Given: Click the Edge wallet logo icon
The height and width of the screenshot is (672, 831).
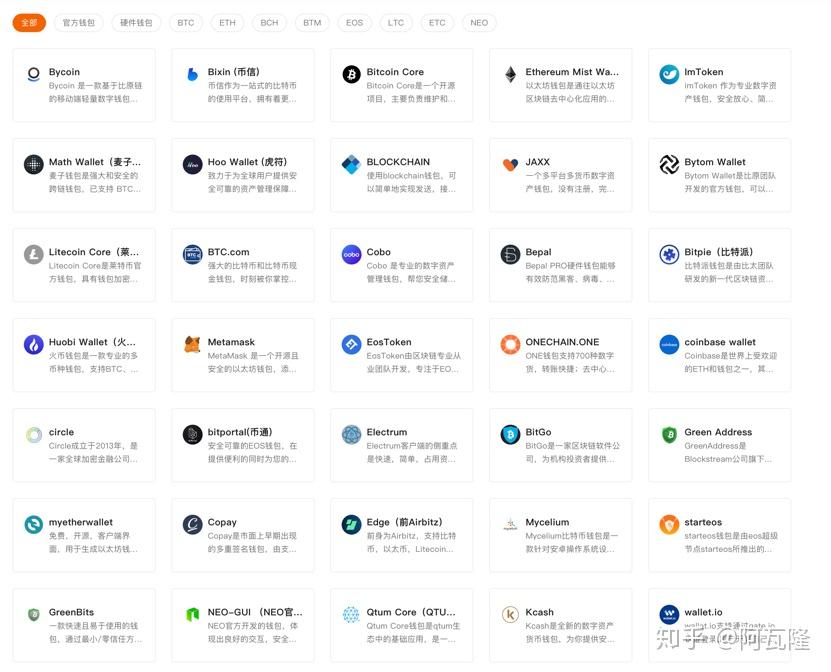Looking at the screenshot, I should [351, 525].
